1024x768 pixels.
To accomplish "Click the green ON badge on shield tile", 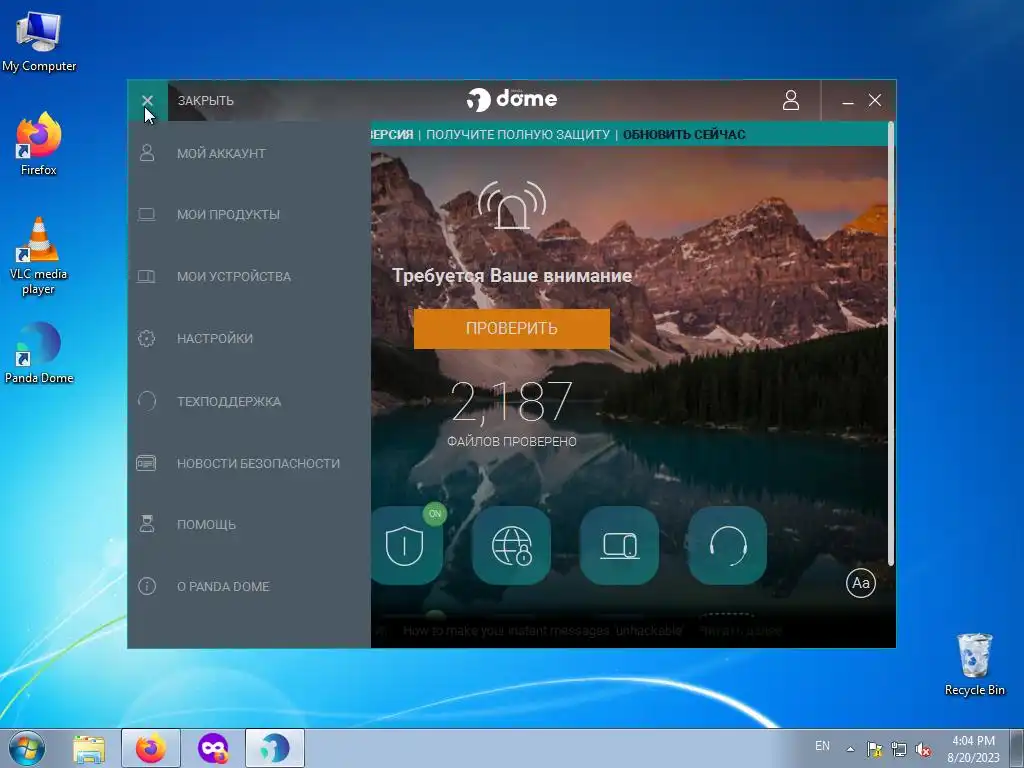I will coord(435,514).
